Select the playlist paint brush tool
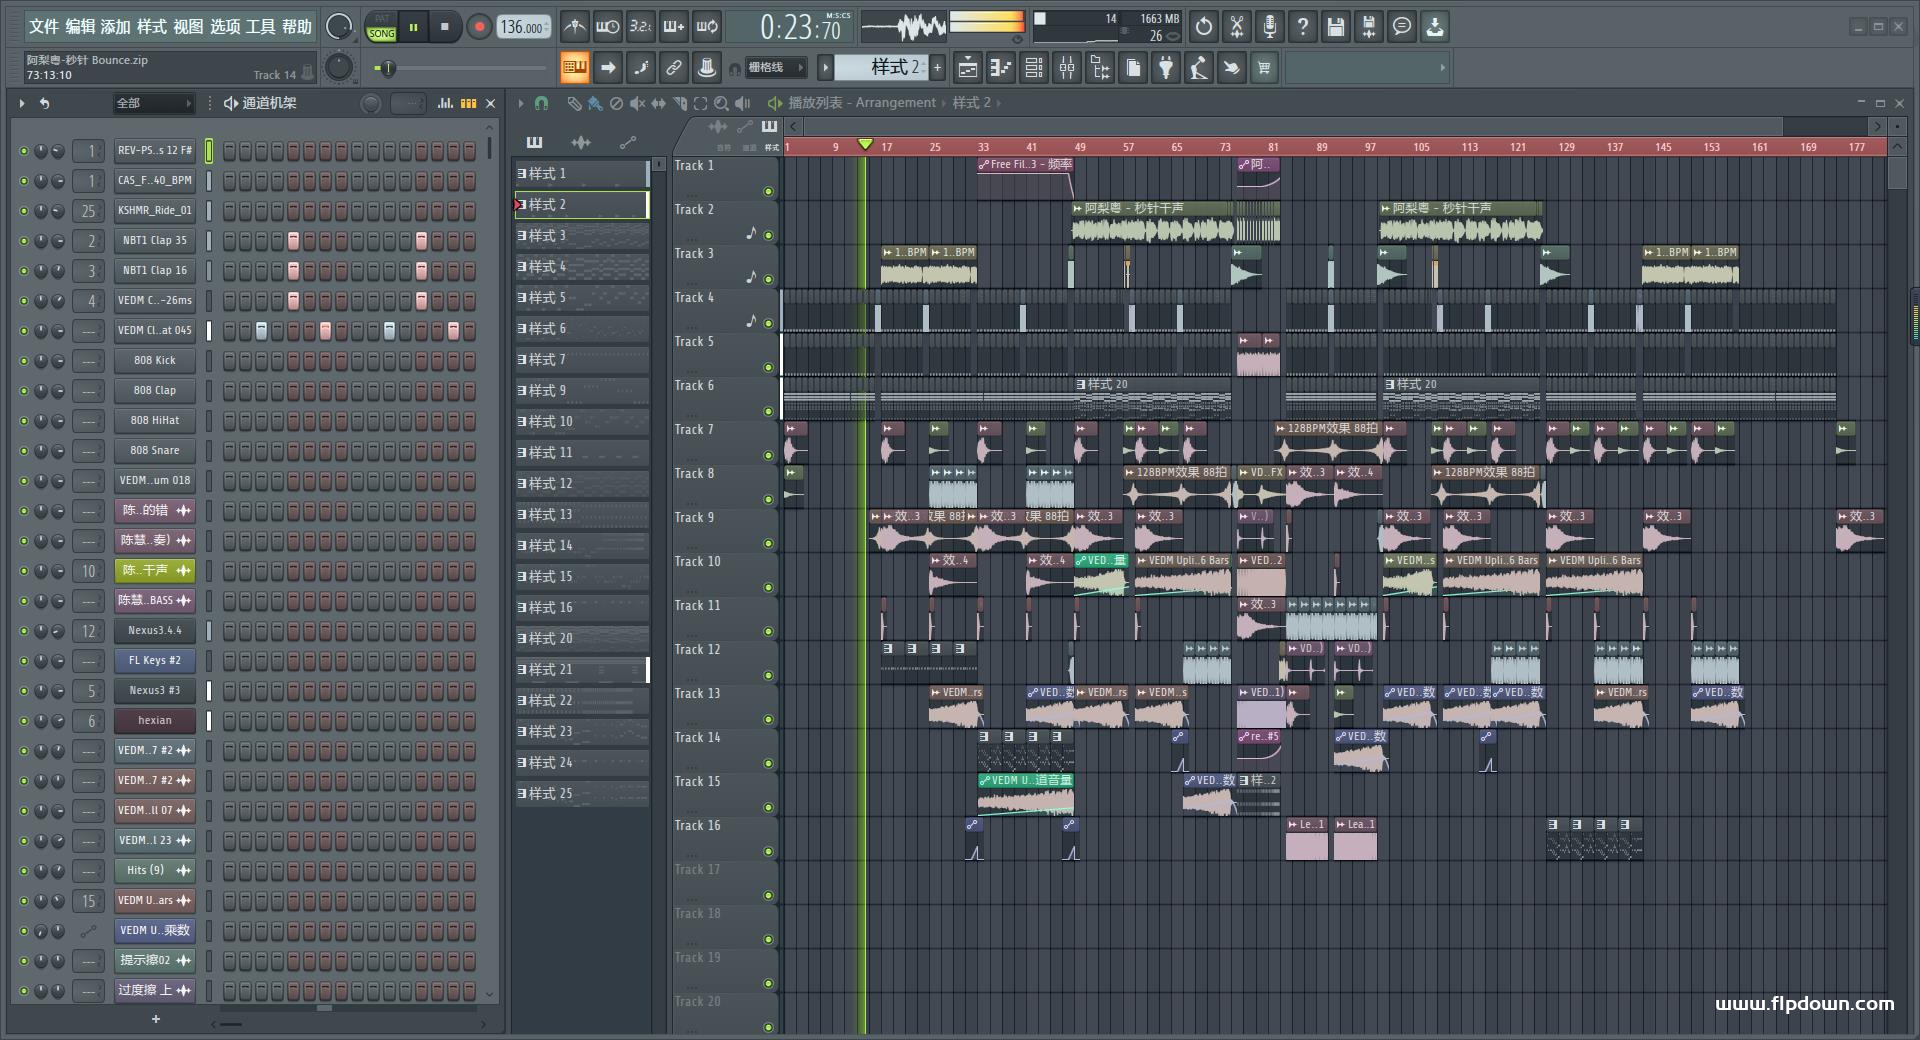The image size is (1920, 1040). tap(595, 103)
